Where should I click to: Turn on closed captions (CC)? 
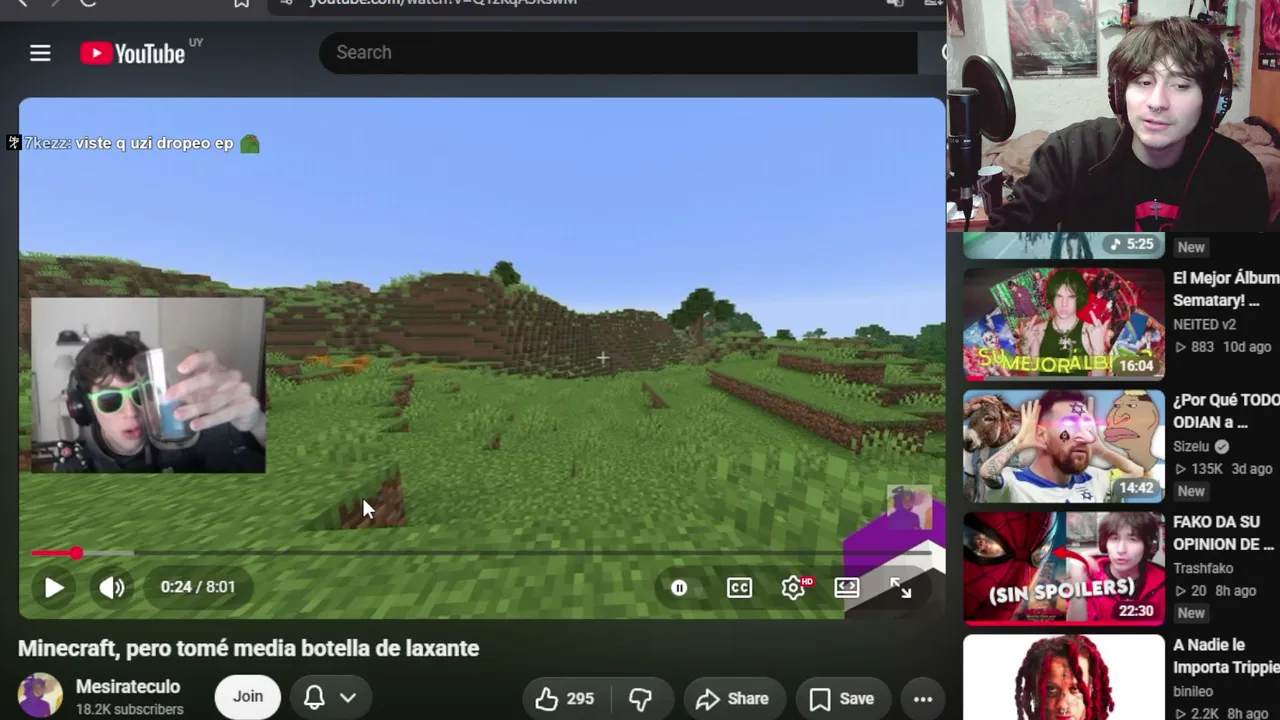coord(739,587)
